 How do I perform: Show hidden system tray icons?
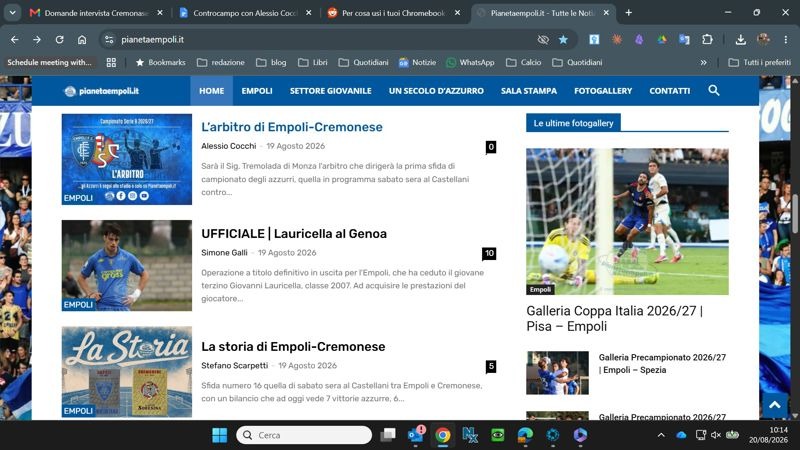coord(661,435)
